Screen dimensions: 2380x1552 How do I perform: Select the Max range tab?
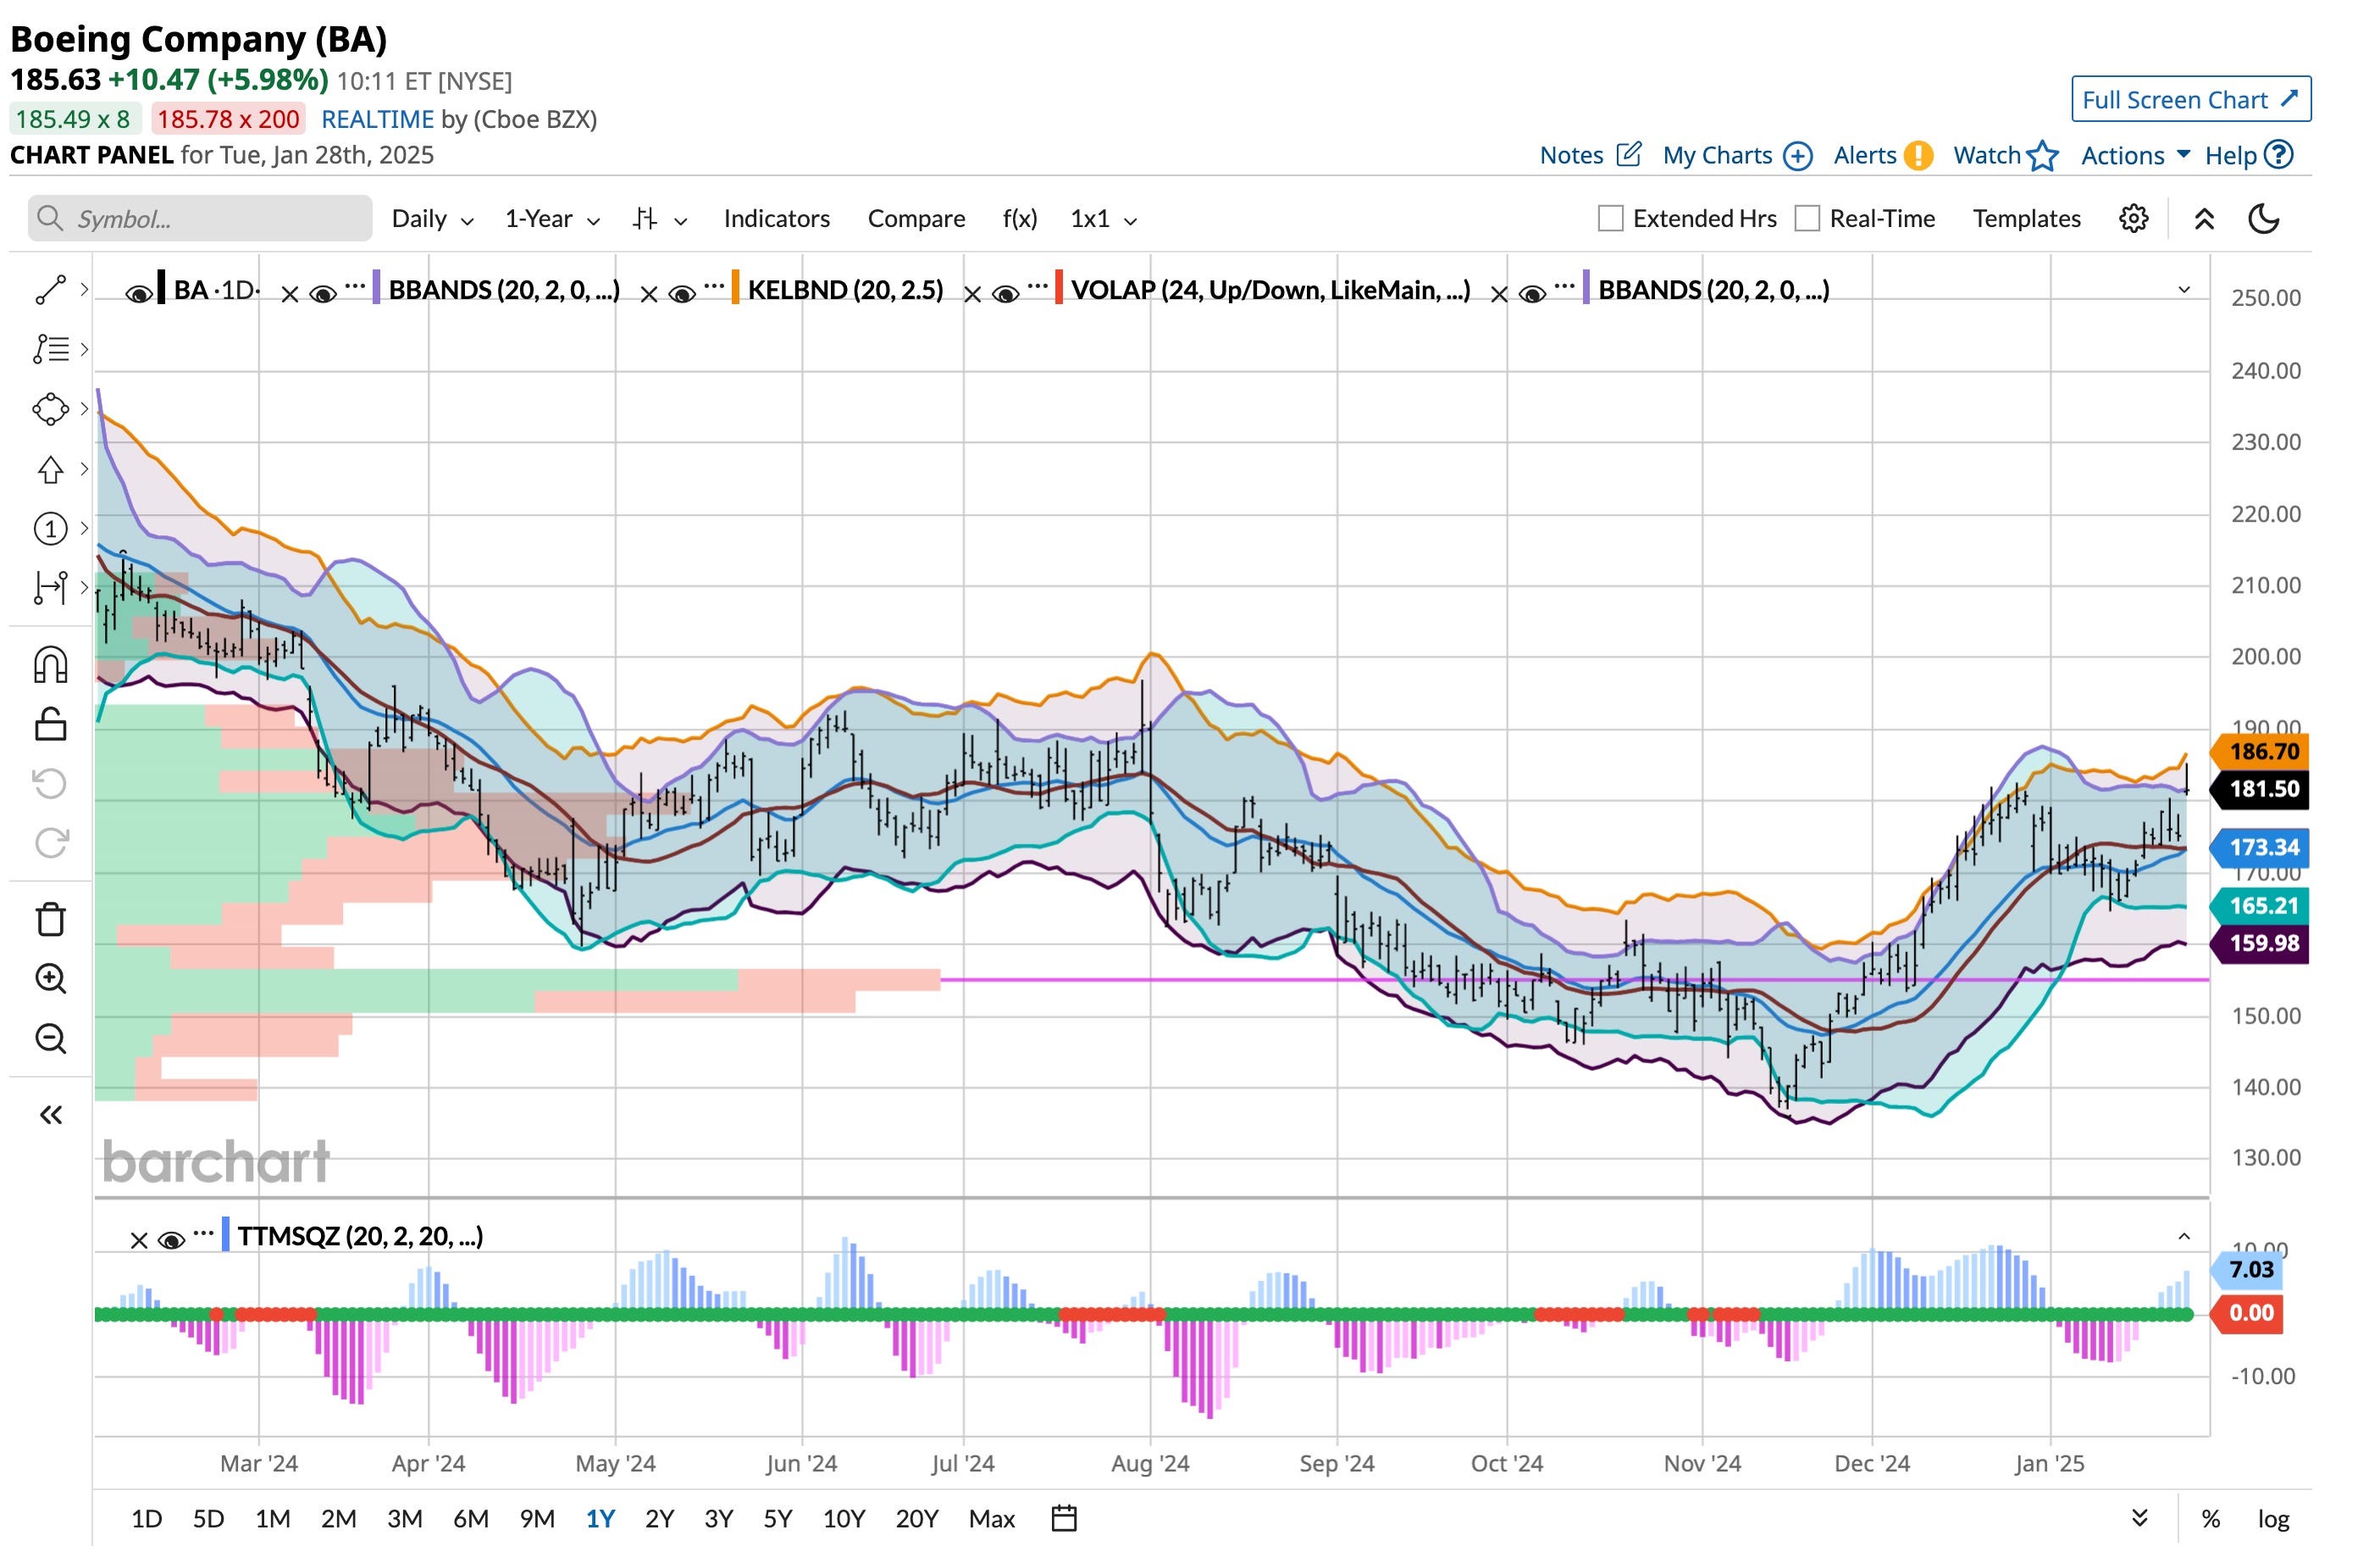992,1519
